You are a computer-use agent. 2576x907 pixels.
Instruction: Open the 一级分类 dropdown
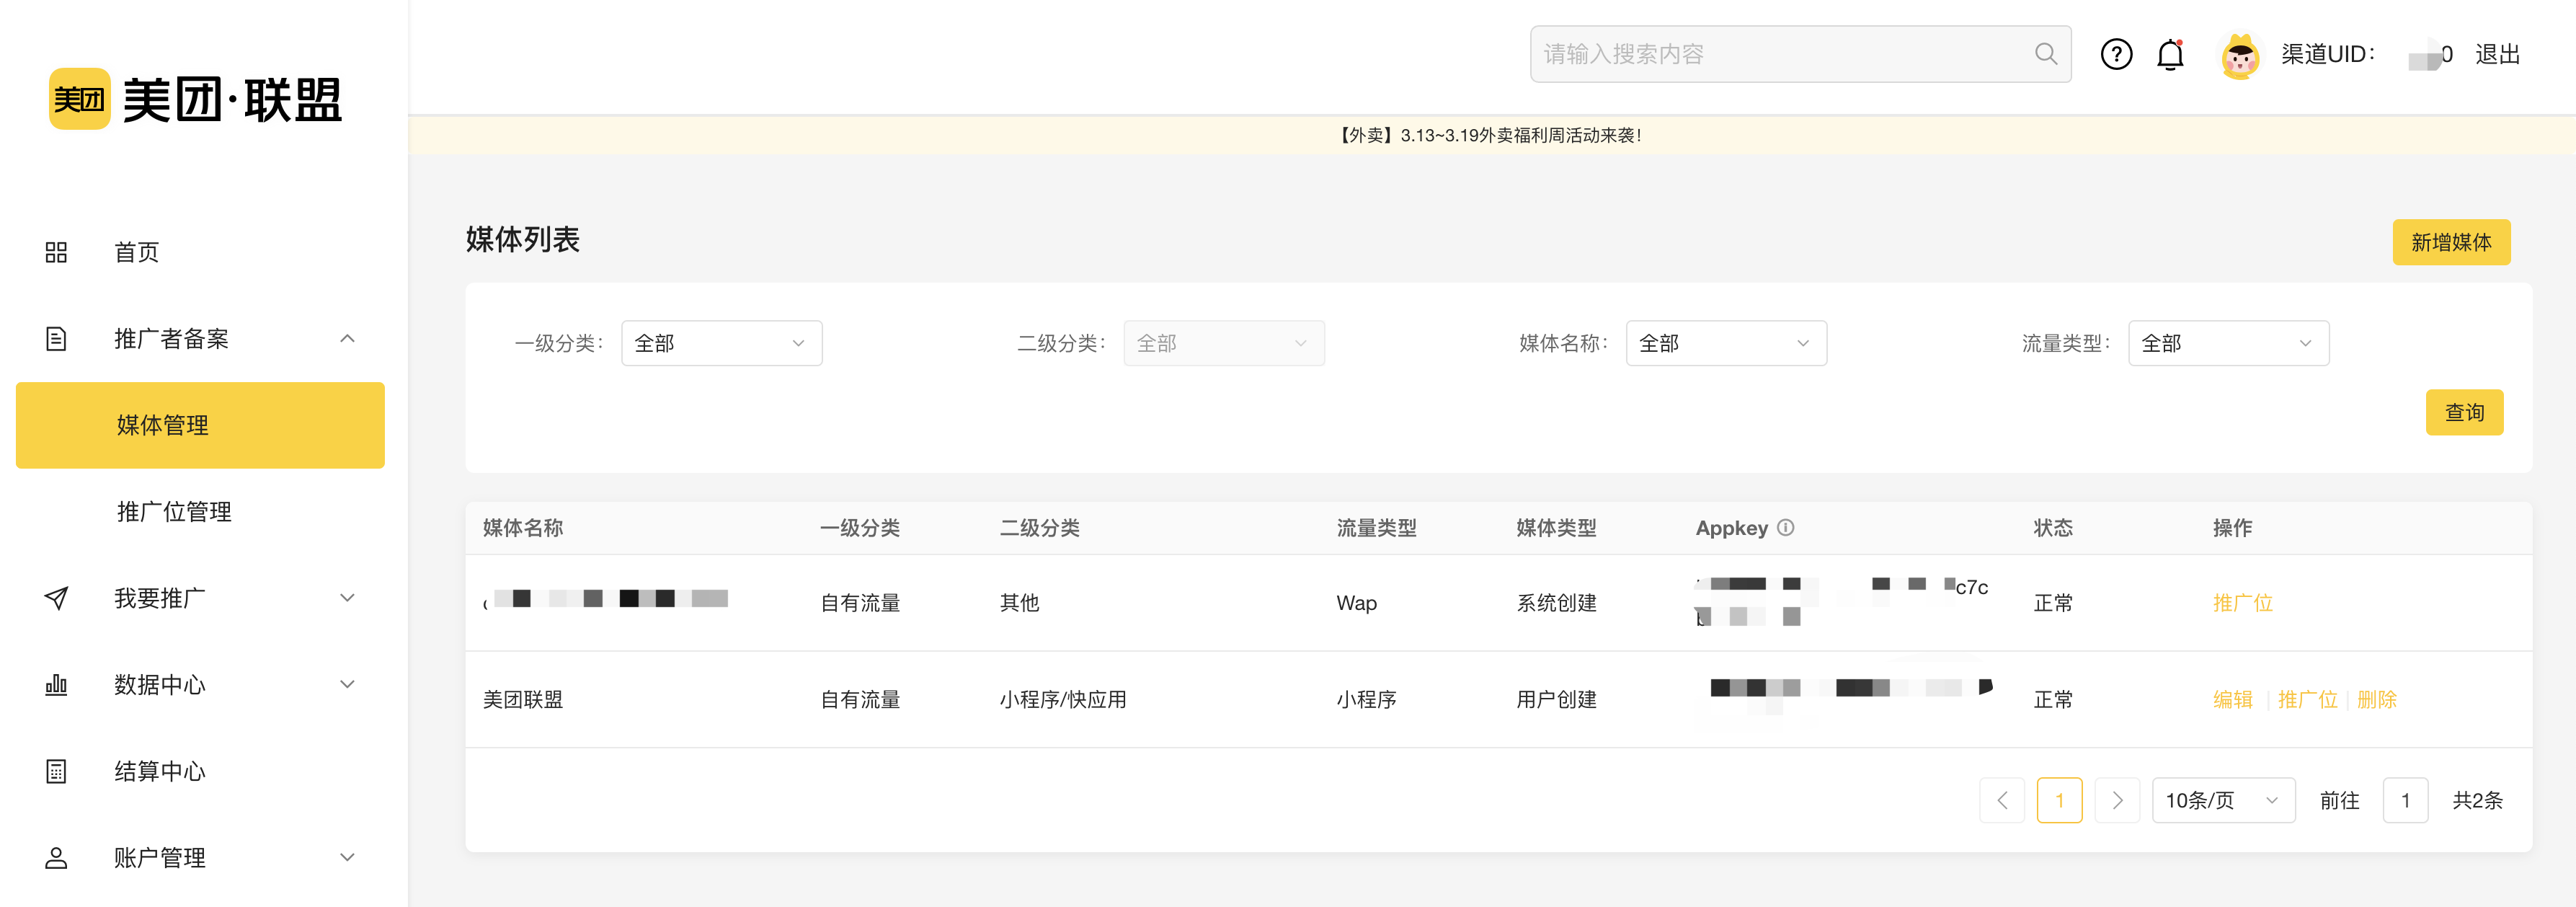721,343
